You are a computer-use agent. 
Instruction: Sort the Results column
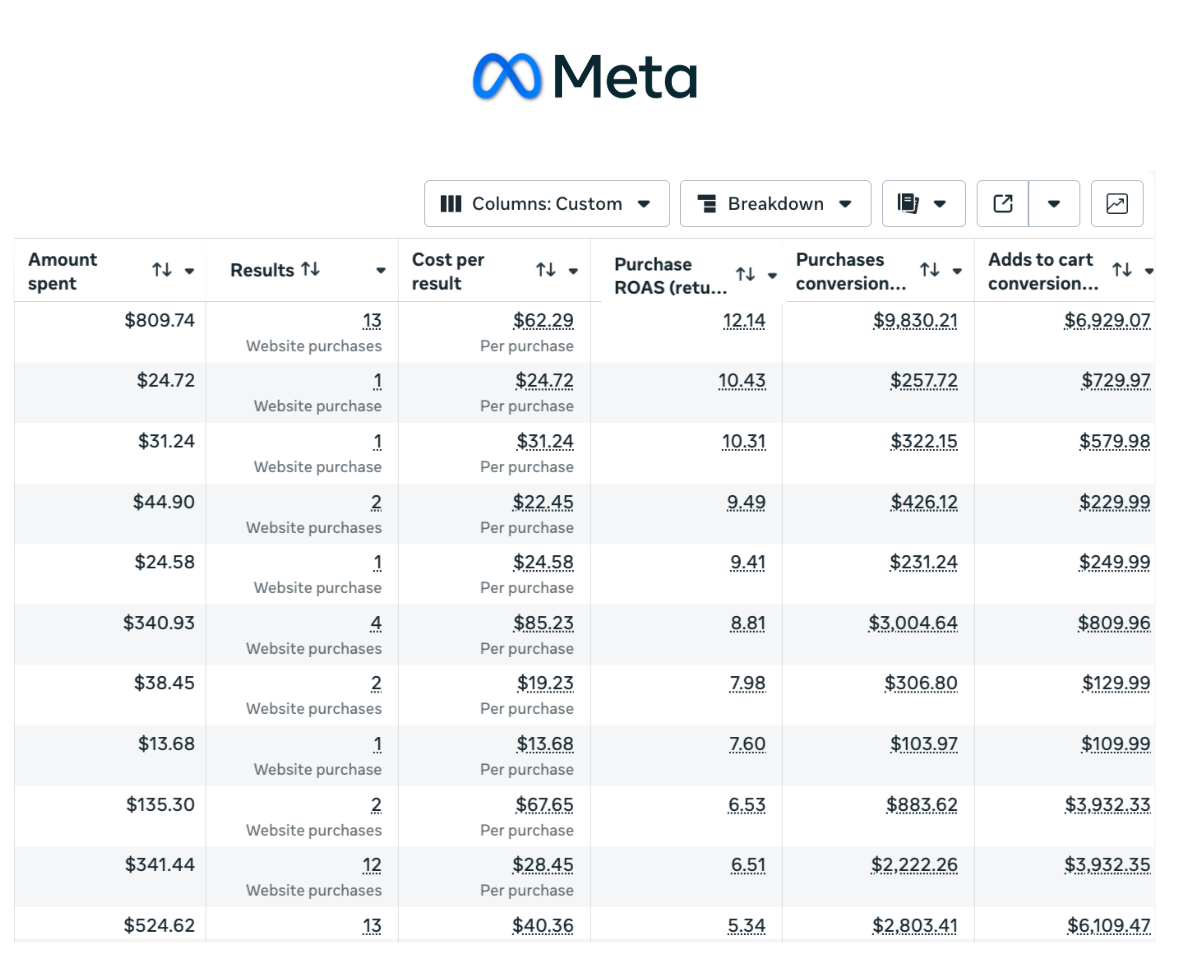(x=310, y=270)
